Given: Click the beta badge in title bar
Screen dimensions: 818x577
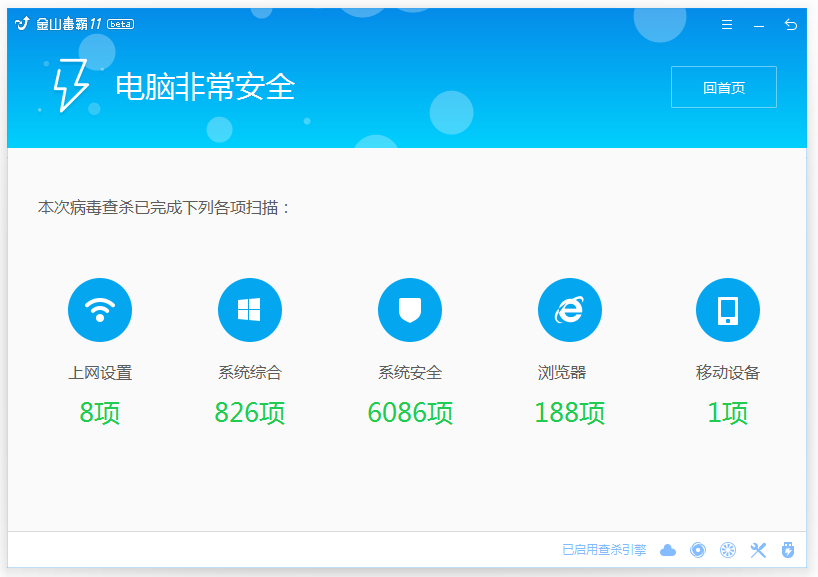Looking at the screenshot, I should click(x=121, y=24).
